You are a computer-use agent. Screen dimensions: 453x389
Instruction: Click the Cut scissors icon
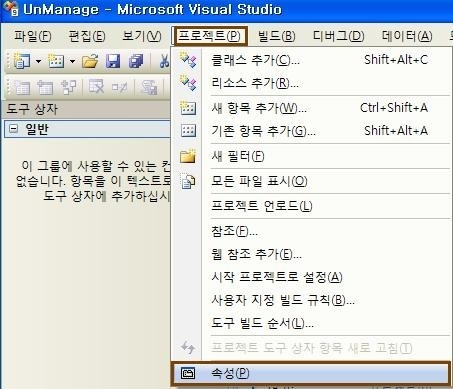pos(164,61)
